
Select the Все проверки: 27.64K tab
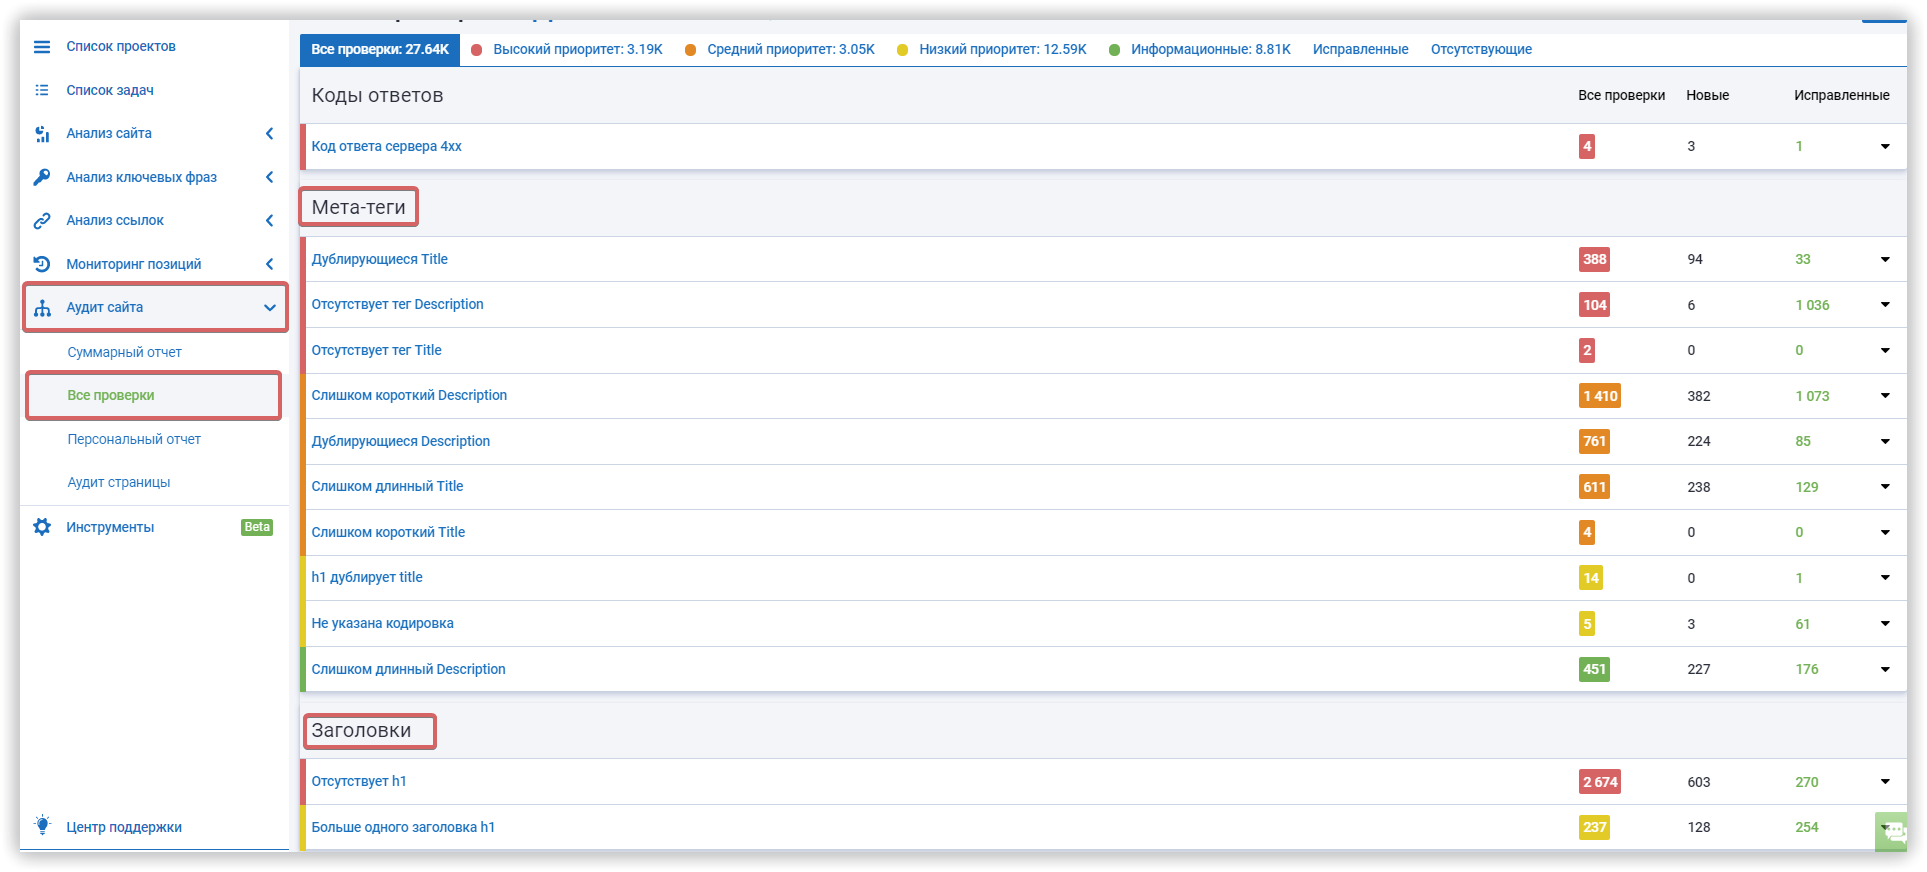click(380, 50)
